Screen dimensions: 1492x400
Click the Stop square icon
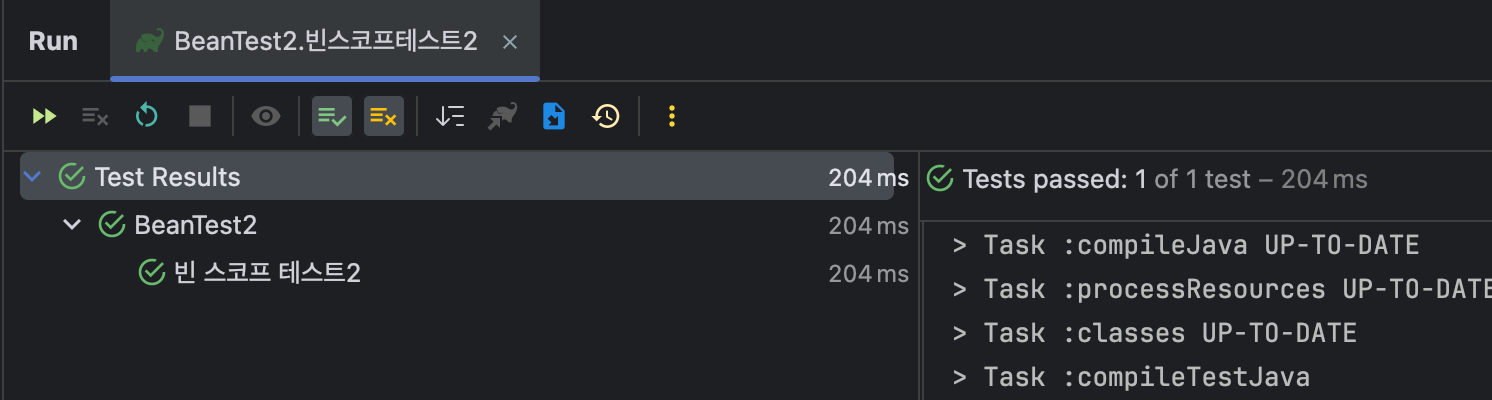point(200,117)
